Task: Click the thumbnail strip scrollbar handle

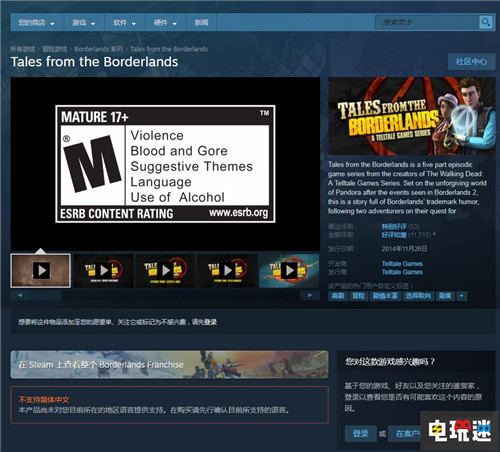Action: (x=45, y=295)
